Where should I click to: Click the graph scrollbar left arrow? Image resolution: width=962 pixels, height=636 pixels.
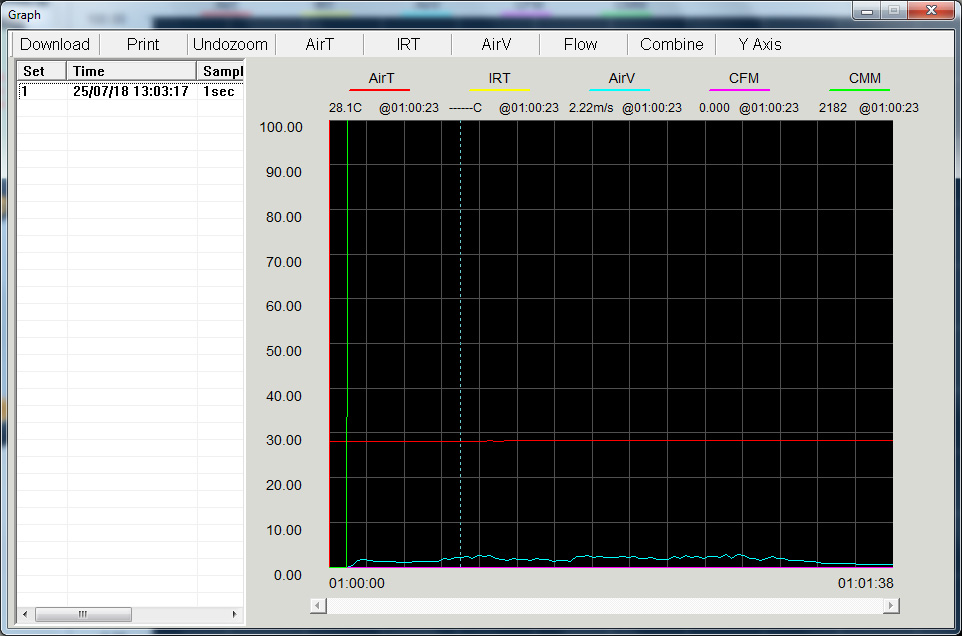tap(318, 606)
